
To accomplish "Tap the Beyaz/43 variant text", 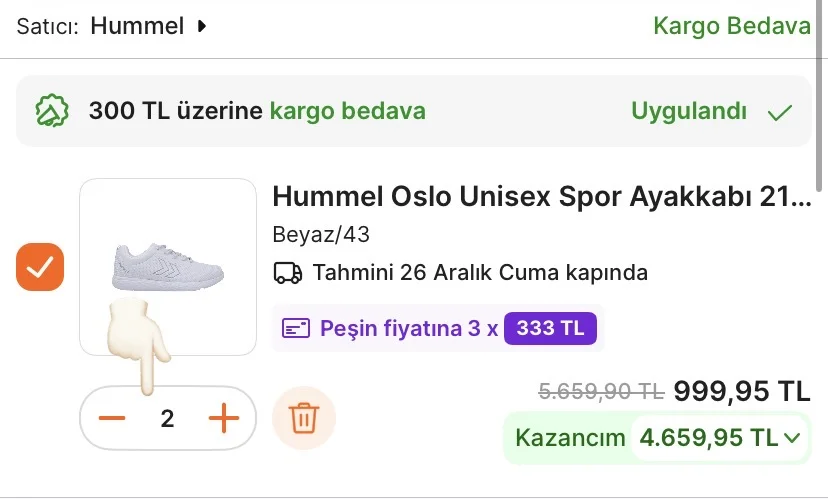I will coord(321,235).
